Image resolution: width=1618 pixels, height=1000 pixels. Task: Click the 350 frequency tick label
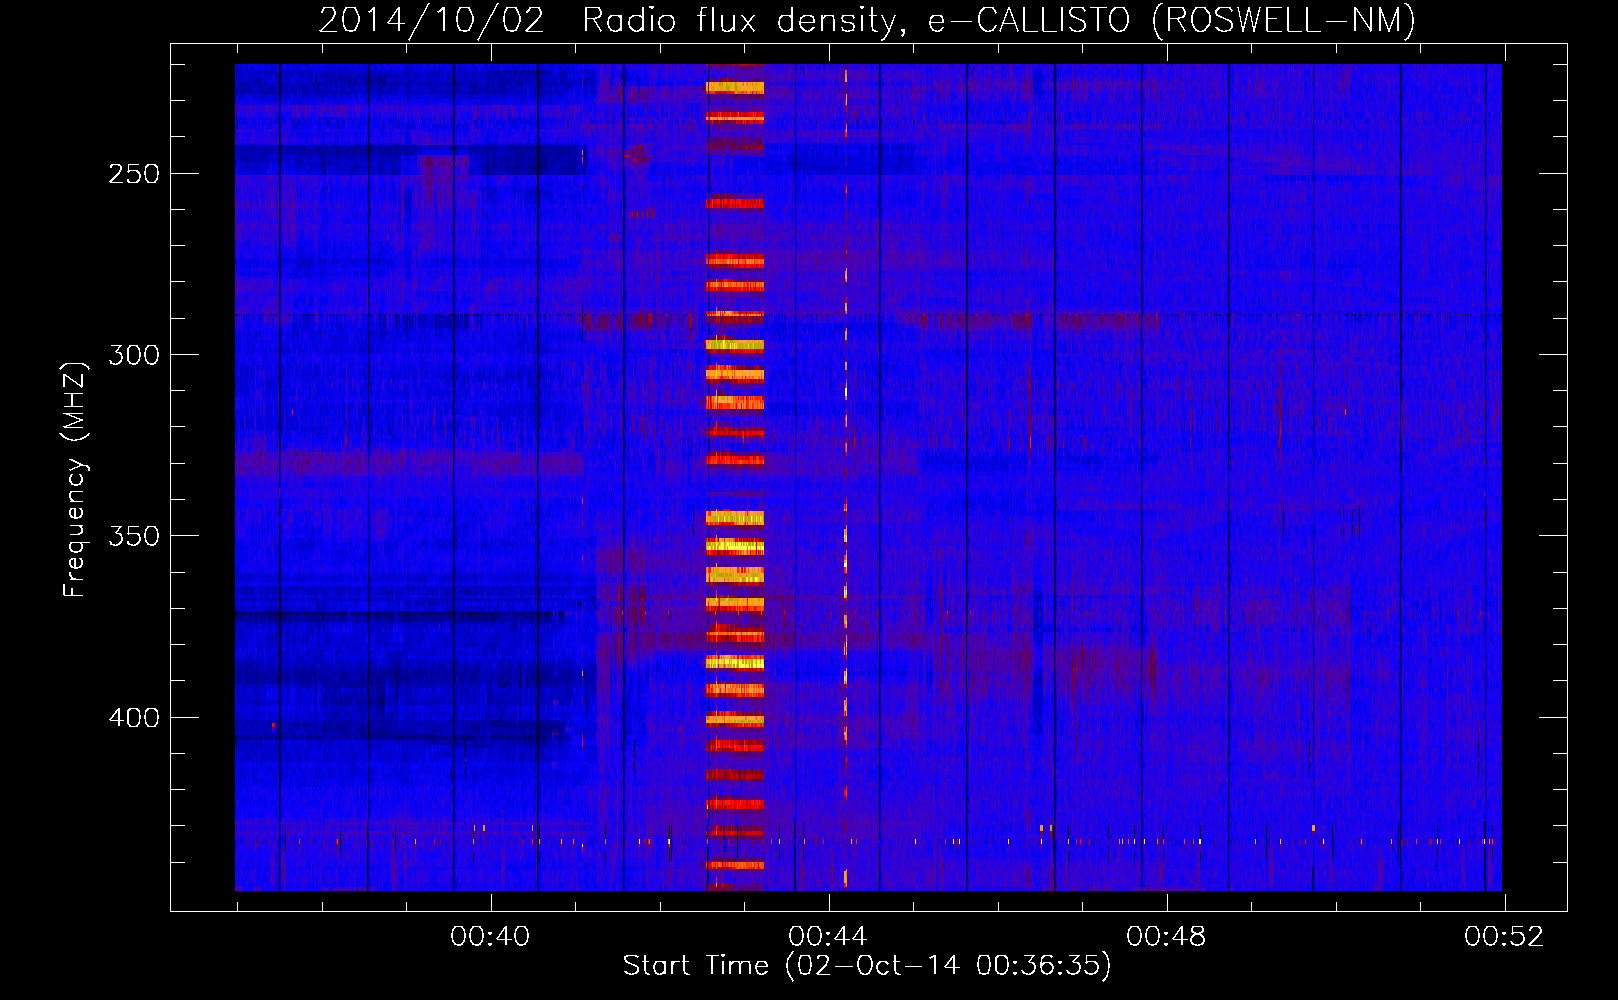click(x=134, y=536)
